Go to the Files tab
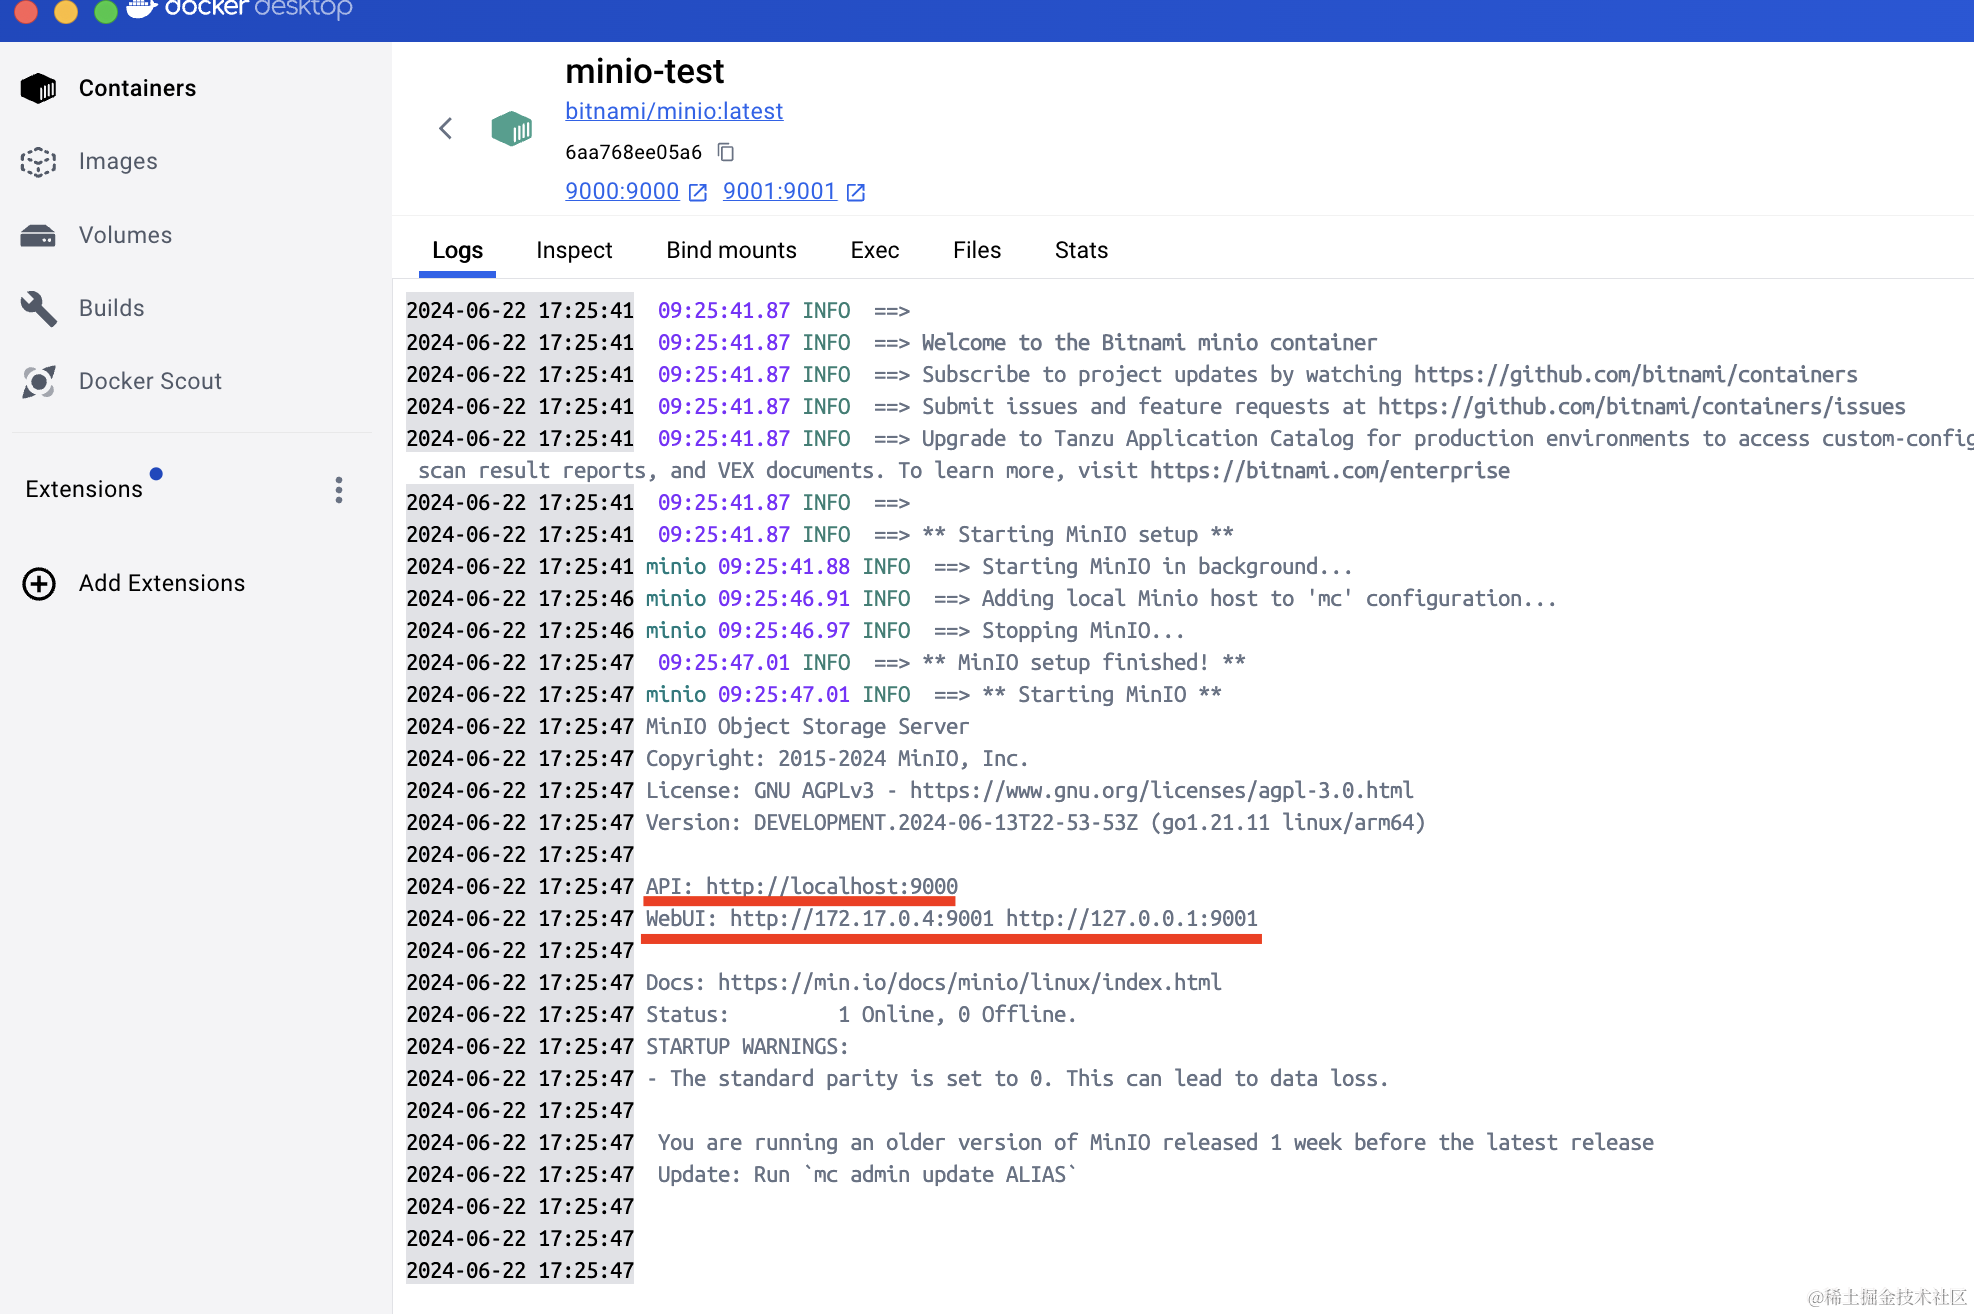Viewport: 1974px width, 1314px height. click(x=976, y=250)
